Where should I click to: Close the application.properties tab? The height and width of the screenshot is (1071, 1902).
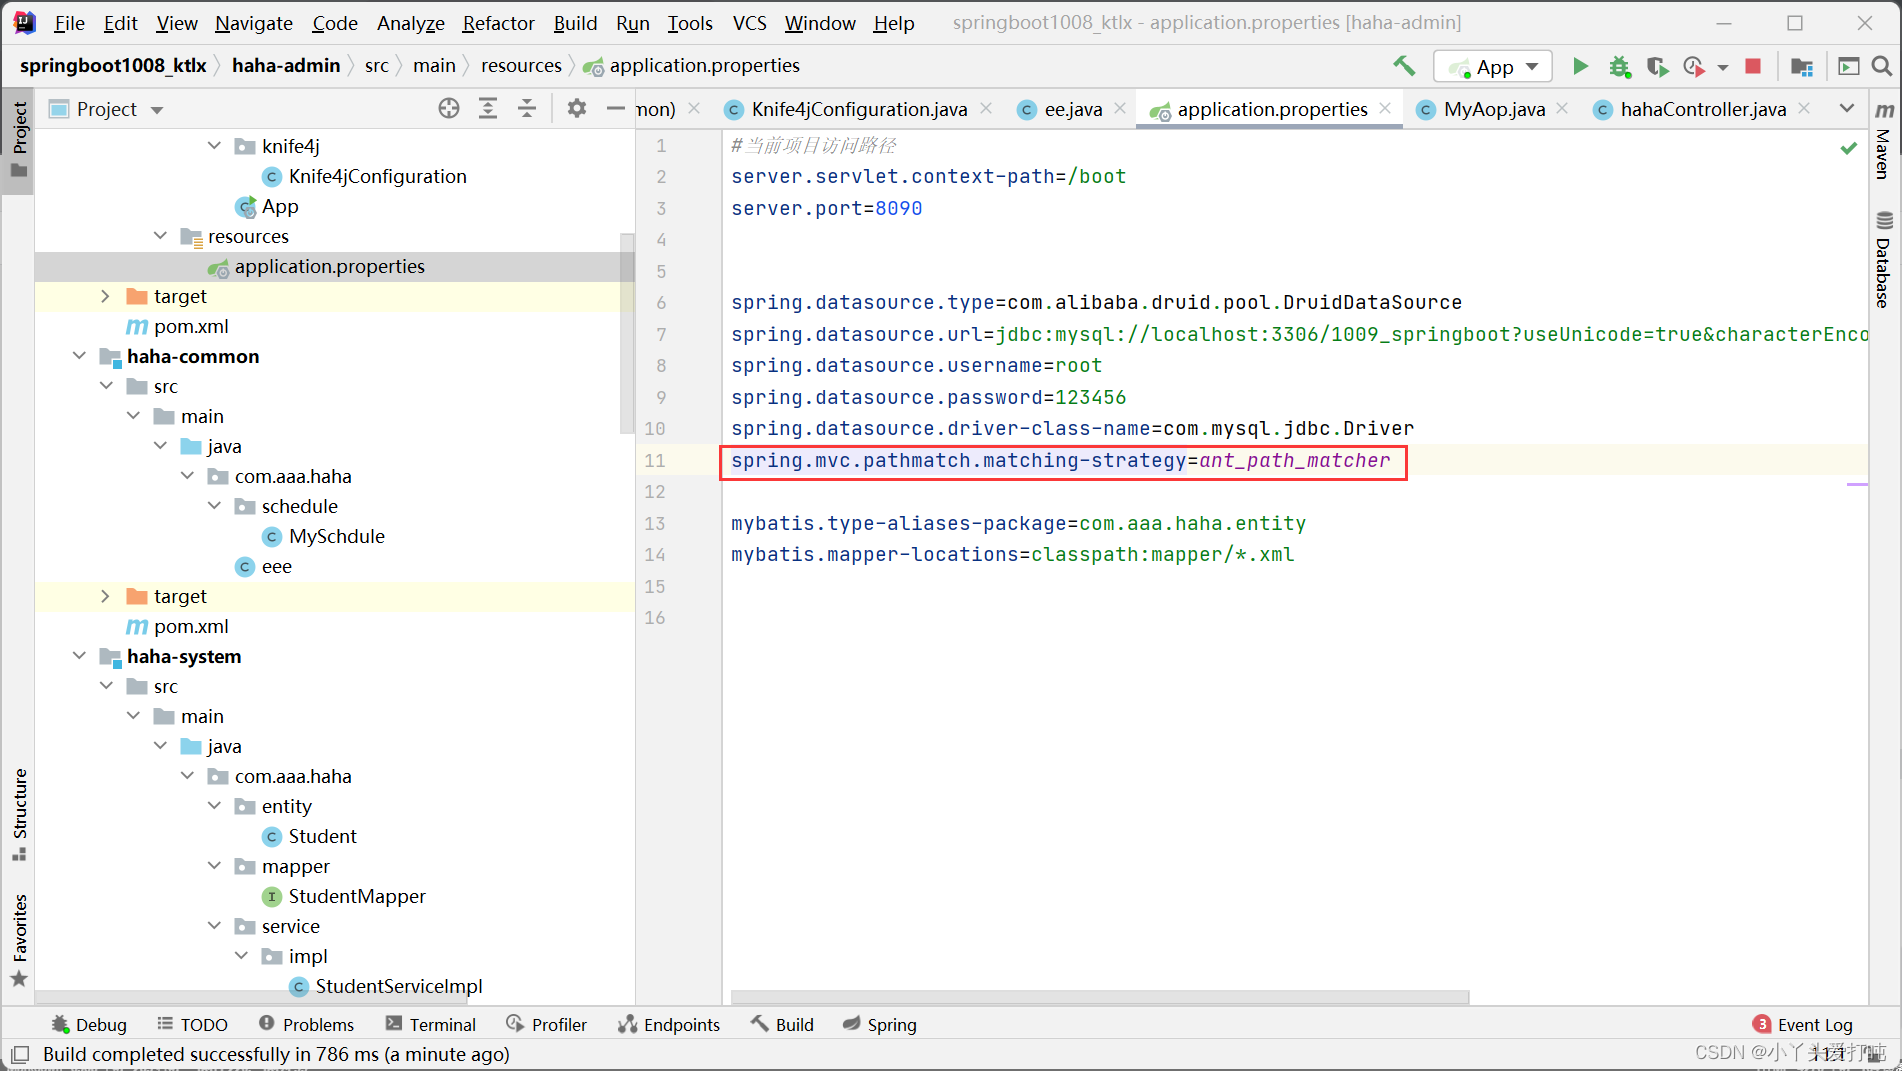pos(1385,108)
